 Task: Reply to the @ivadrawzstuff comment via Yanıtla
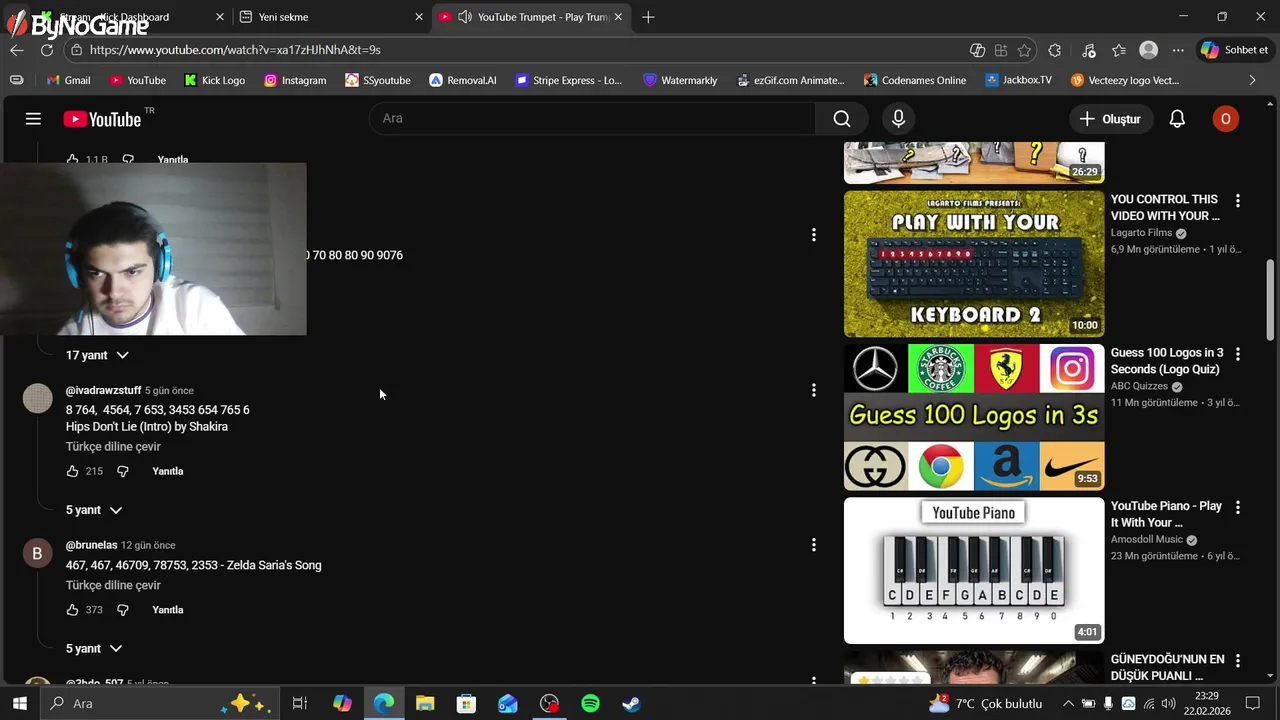[168, 471]
